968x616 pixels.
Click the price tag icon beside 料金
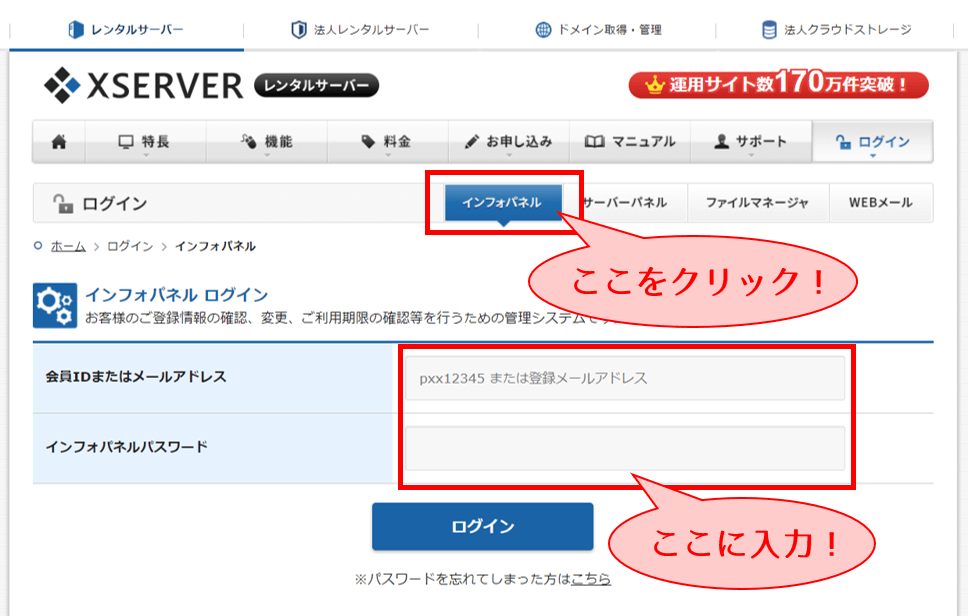coord(368,142)
